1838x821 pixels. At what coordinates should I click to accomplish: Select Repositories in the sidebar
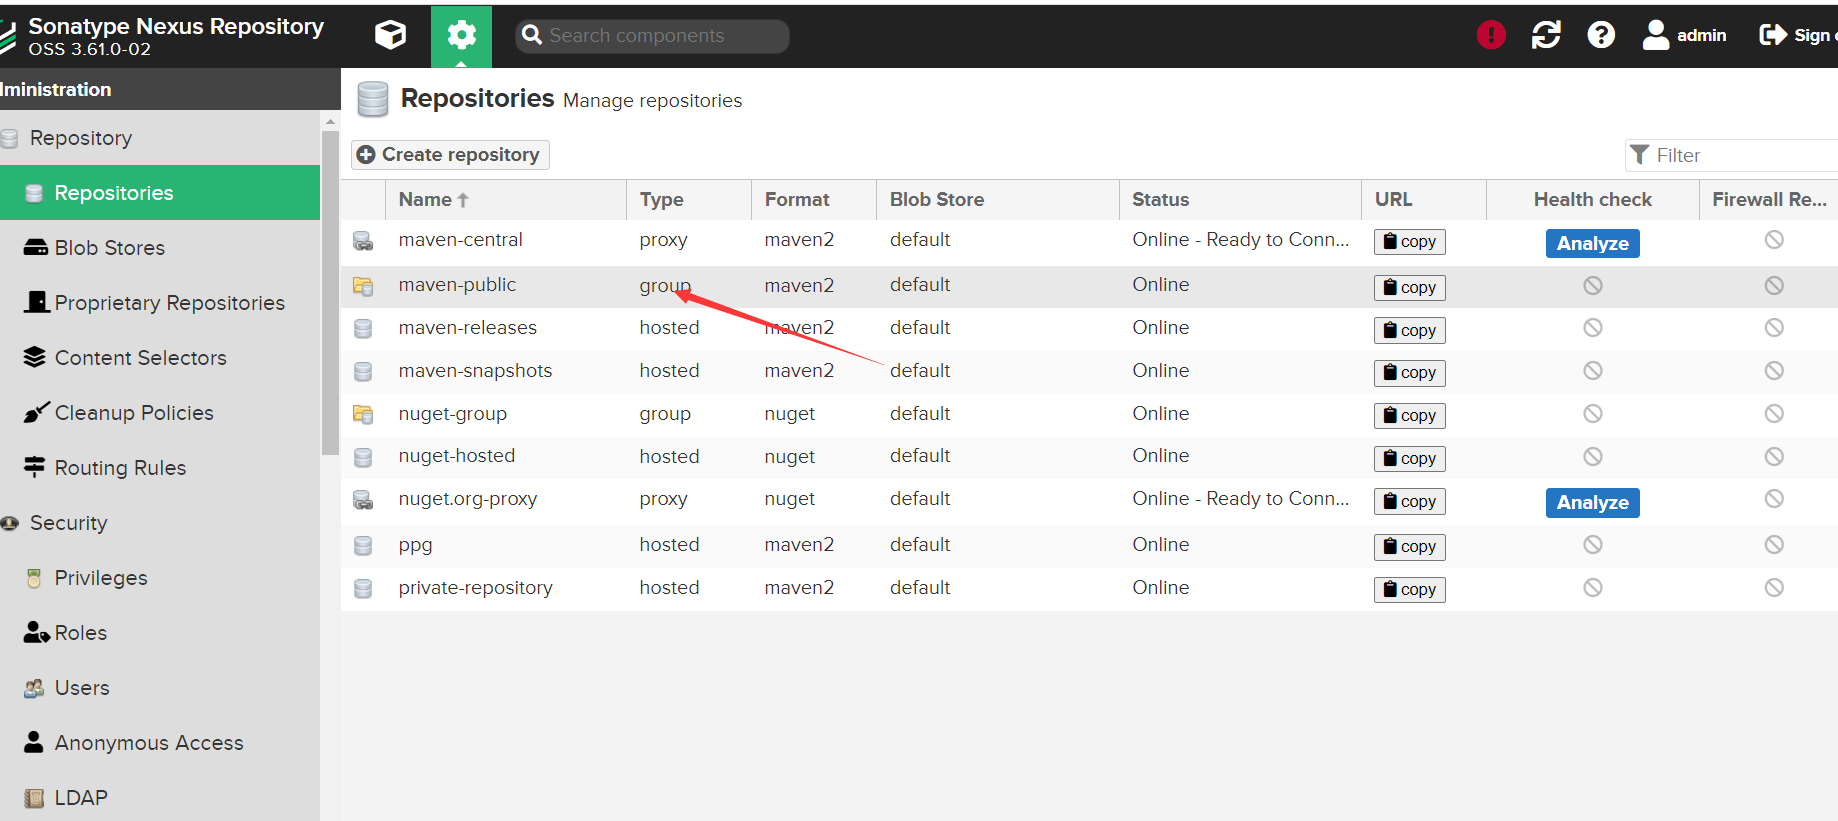160,193
